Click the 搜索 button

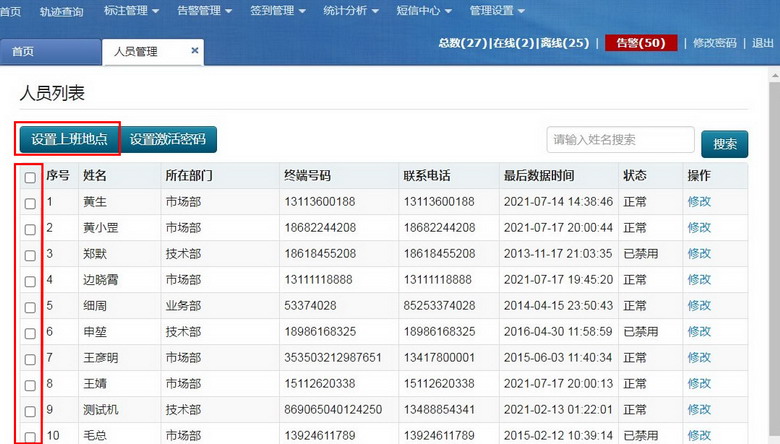pyautogui.click(x=724, y=144)
